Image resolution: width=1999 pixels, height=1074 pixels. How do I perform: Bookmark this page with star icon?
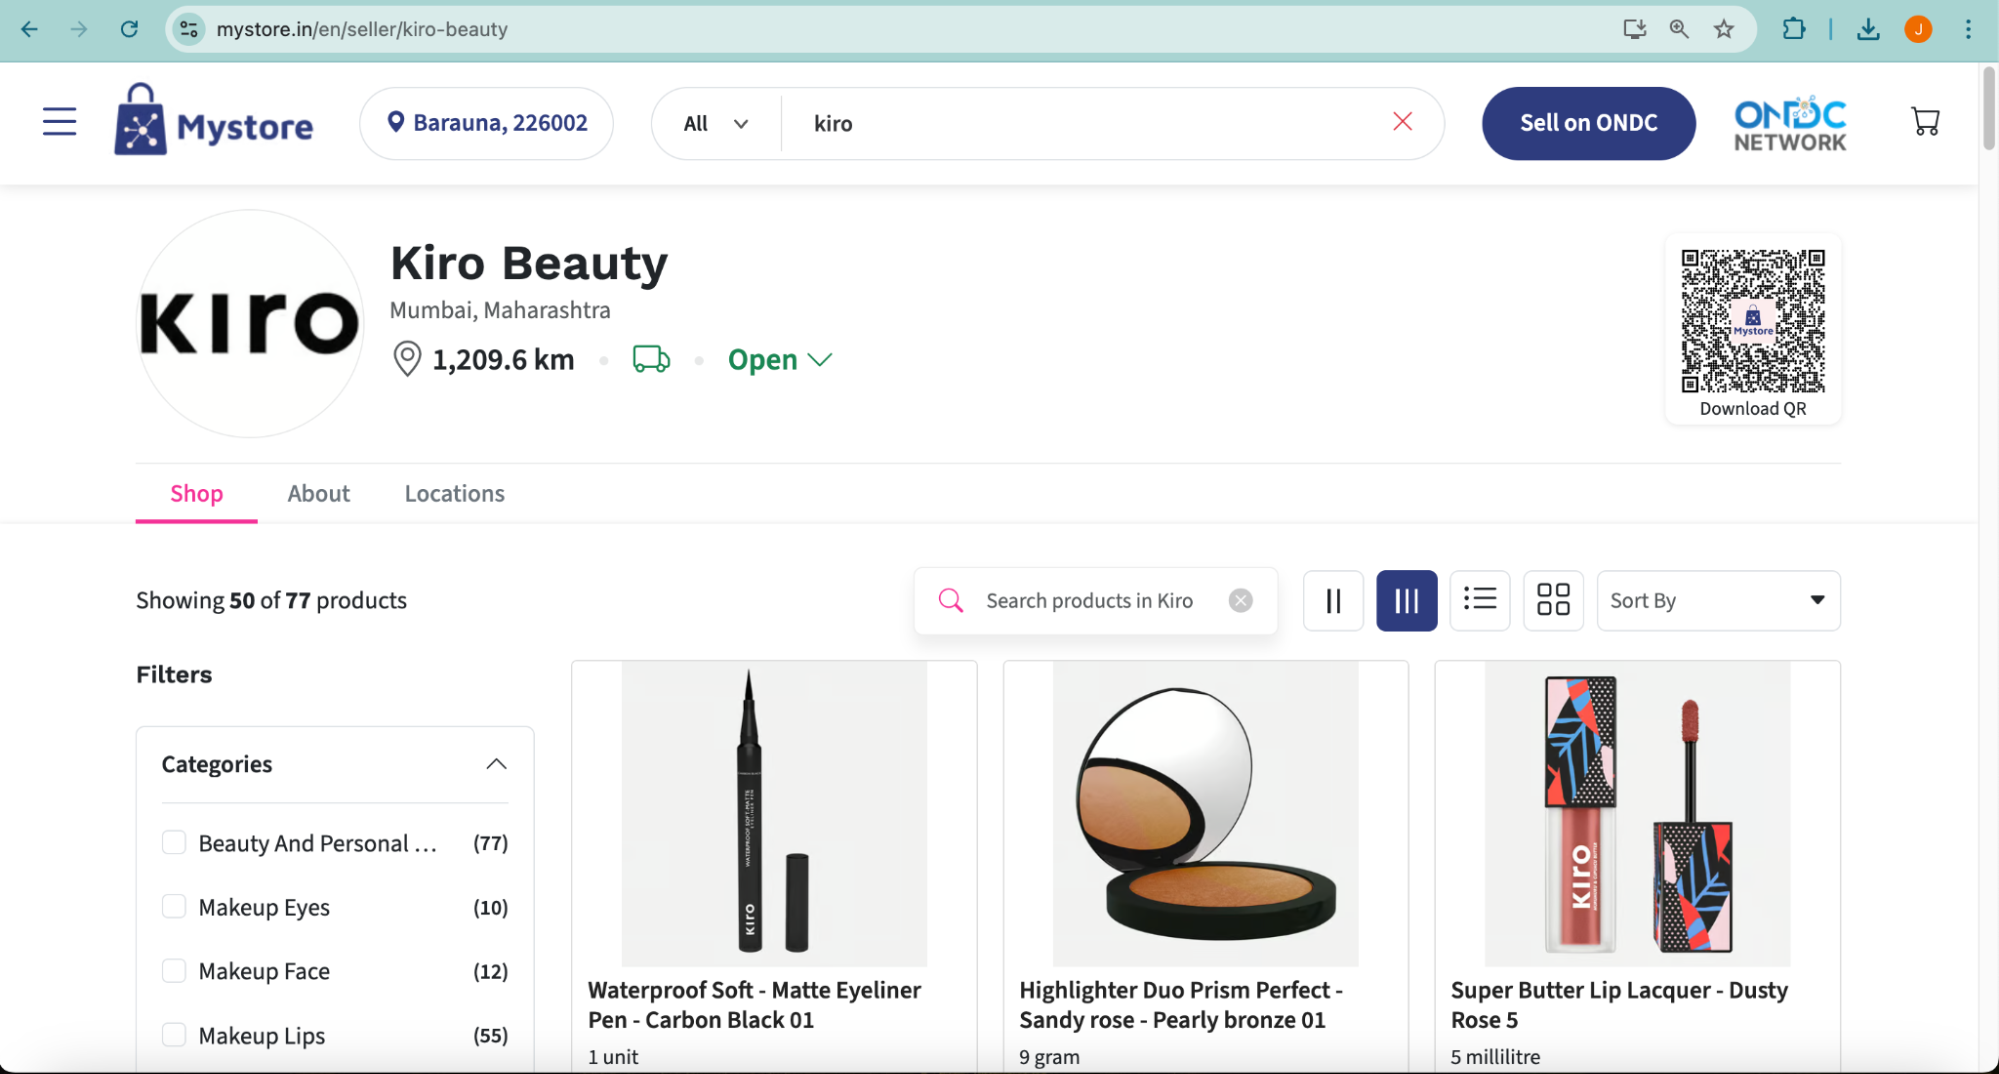1723,29
